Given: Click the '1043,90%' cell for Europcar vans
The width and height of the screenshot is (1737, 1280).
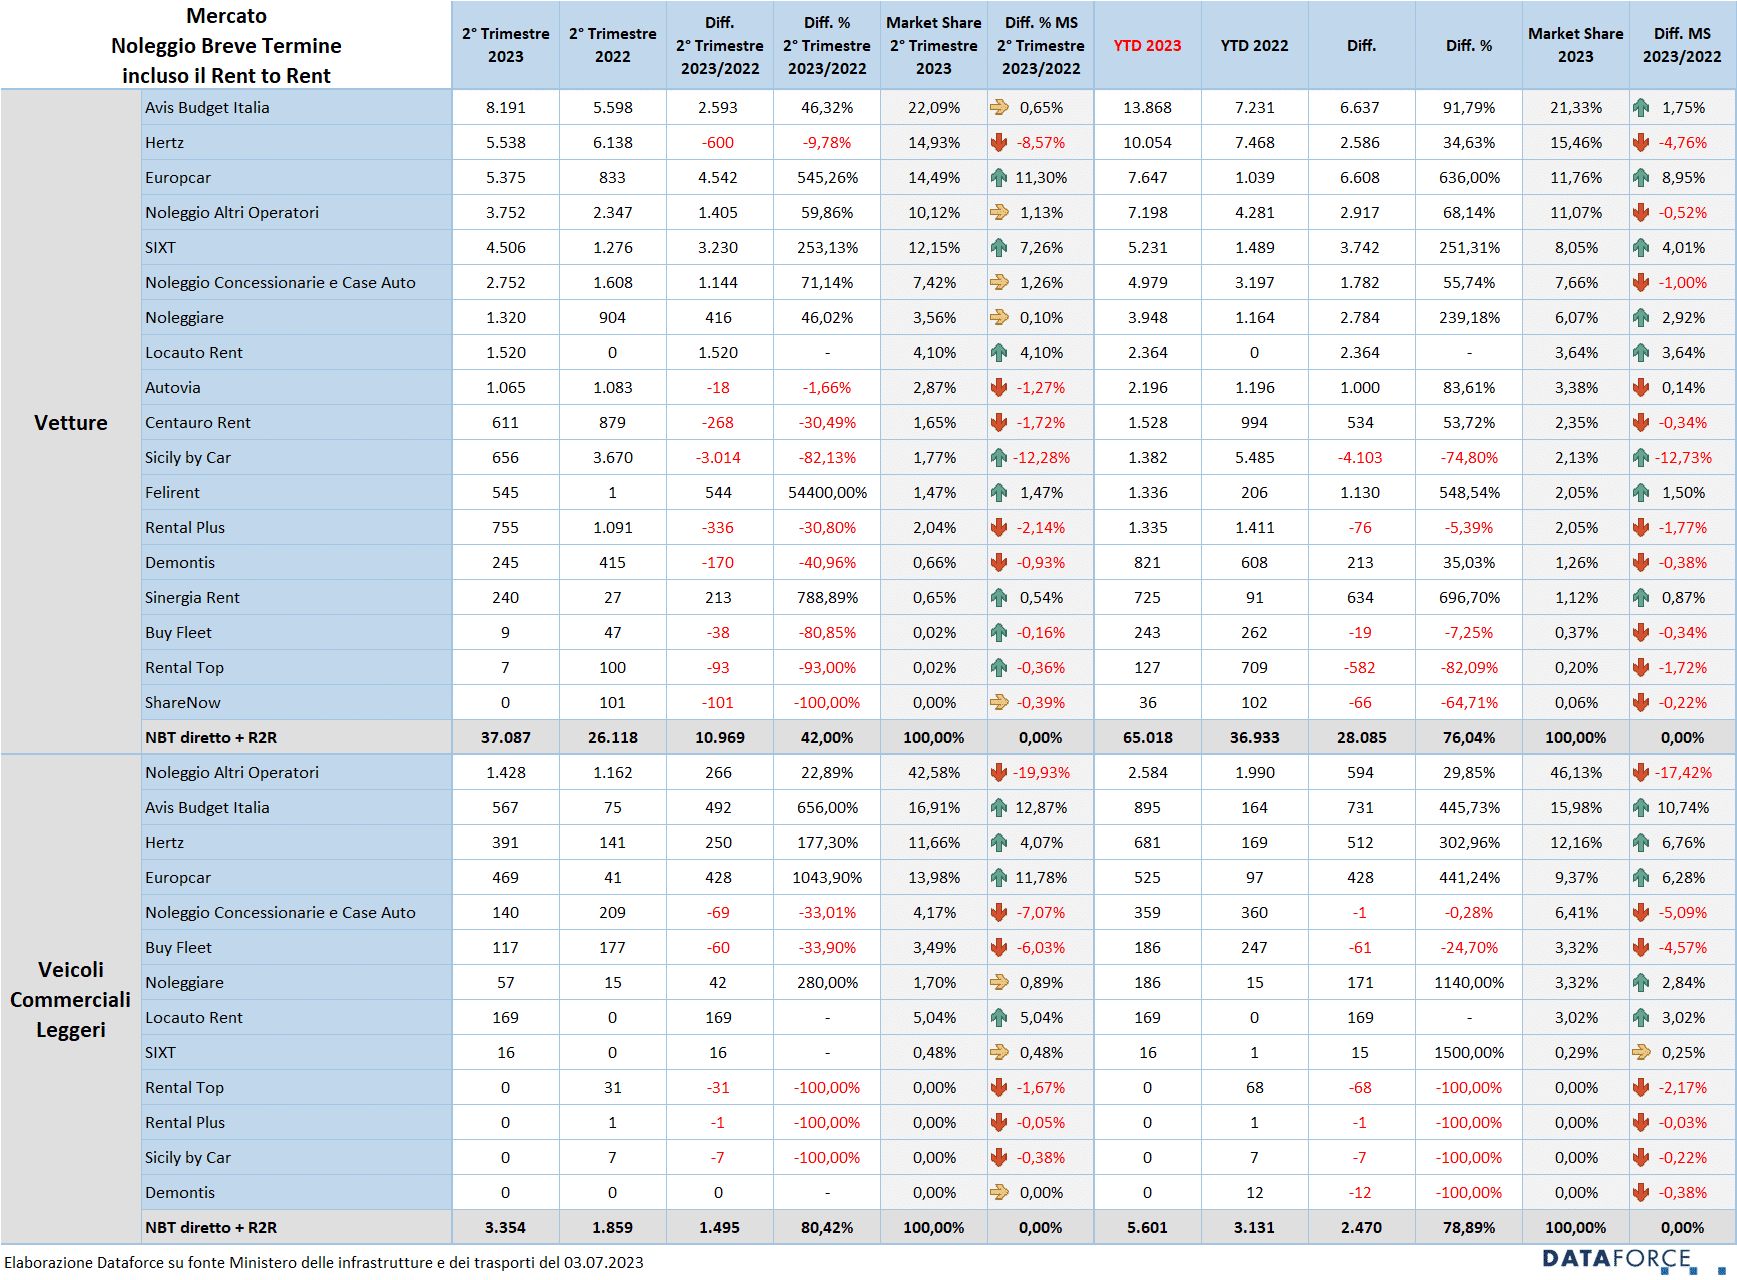Looking at the screenshot, I should (x=827, y=877).
